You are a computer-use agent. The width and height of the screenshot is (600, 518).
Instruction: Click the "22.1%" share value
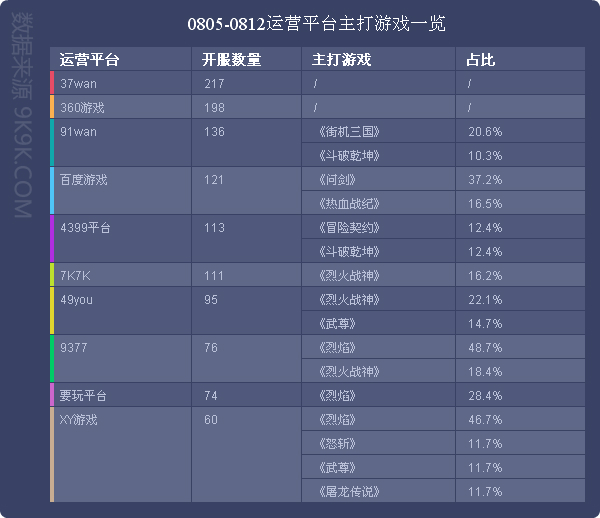[x=485, y=300]
